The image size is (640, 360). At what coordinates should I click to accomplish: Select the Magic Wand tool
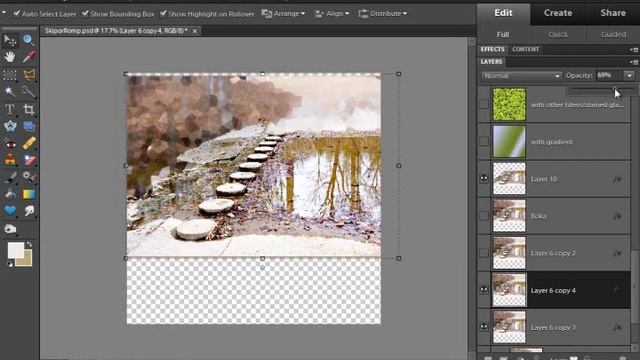(10, 91)
